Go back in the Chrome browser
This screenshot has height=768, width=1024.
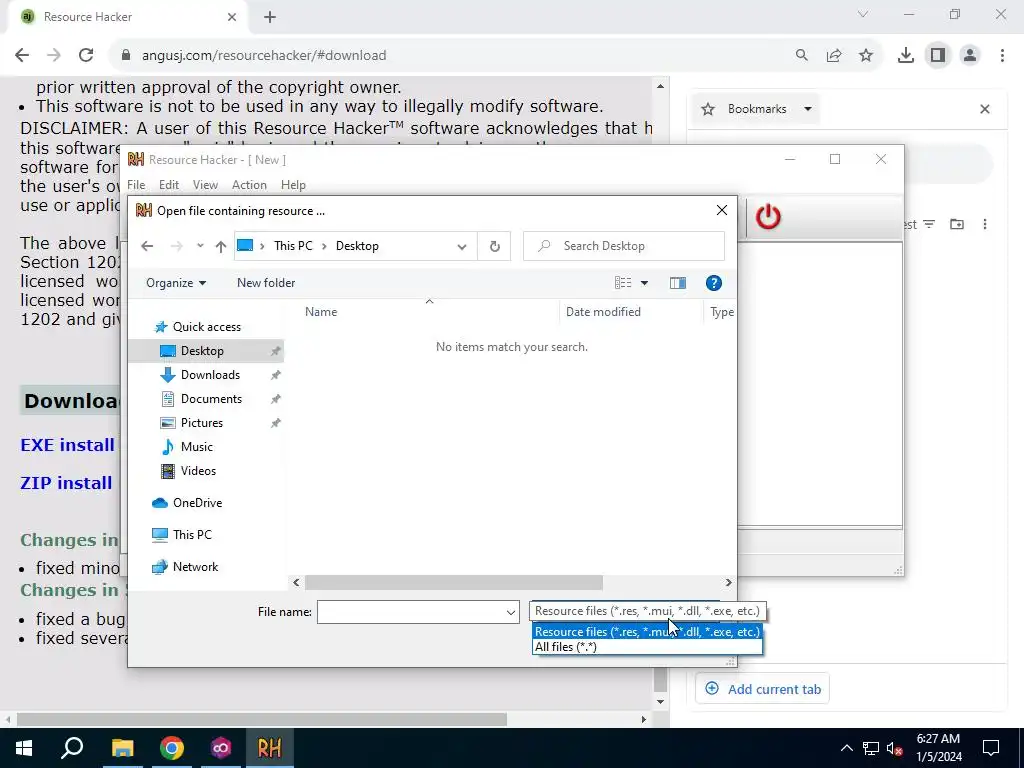click(x=22, y=56)
